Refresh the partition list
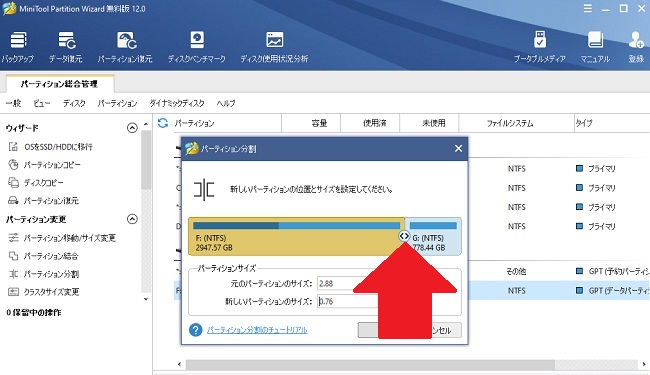The width and height of the screenshot is (650, 375). point(163,123)
